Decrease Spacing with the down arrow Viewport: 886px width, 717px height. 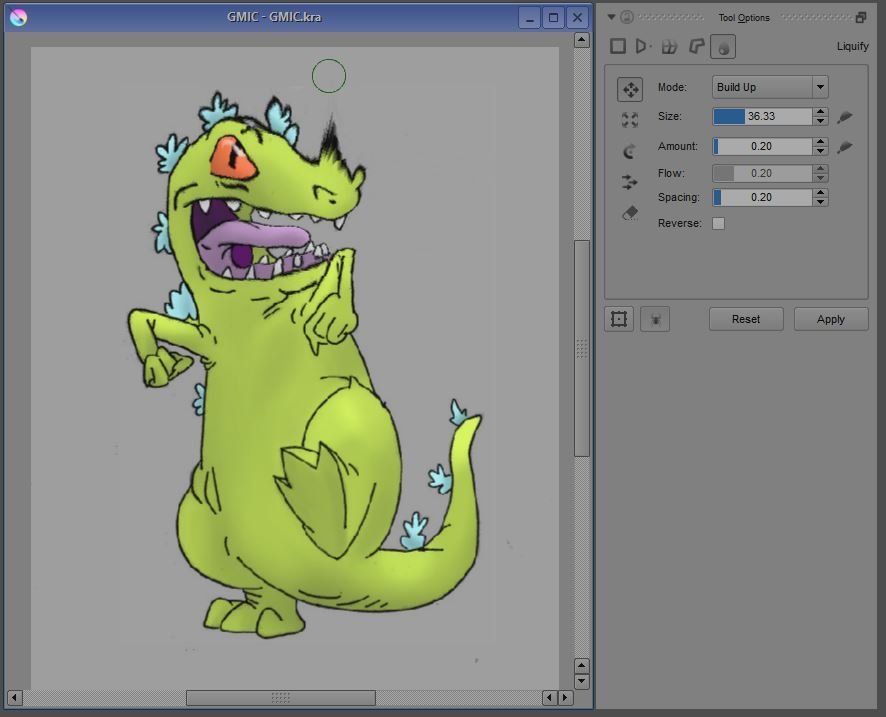pyautogui.click(x=820, y=202)
